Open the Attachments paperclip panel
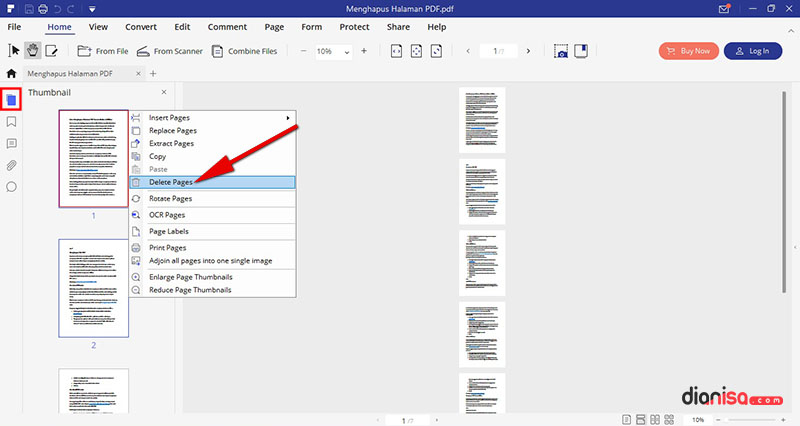Image resolution: width=800 pixels, height=426 pixels. [x=11, y=165]
